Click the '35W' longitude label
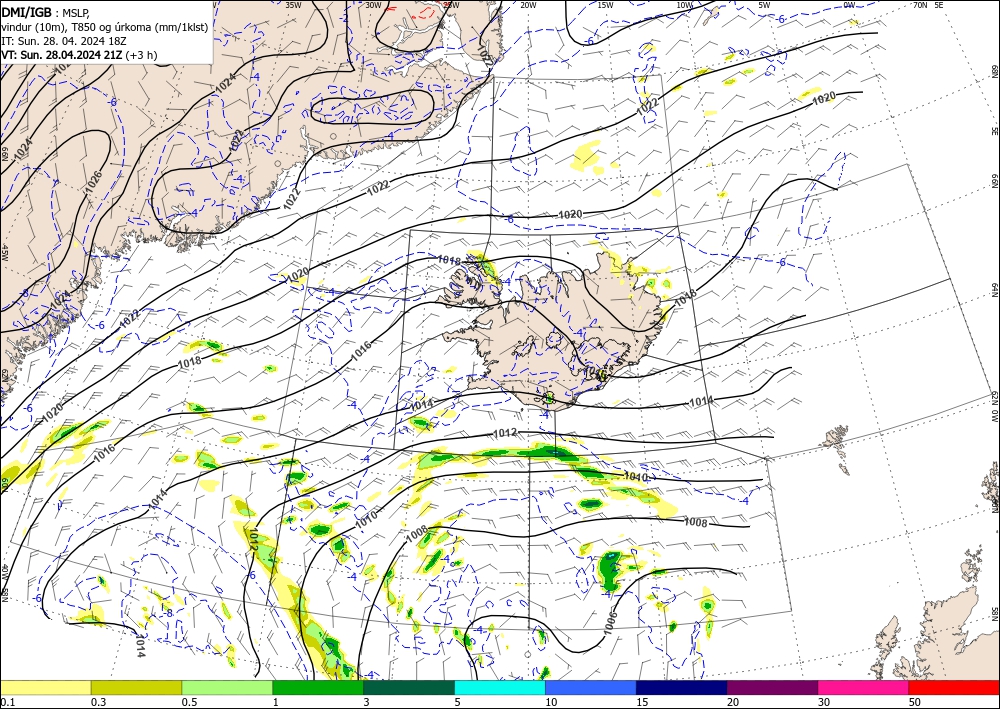 click(x=293, y=5)
